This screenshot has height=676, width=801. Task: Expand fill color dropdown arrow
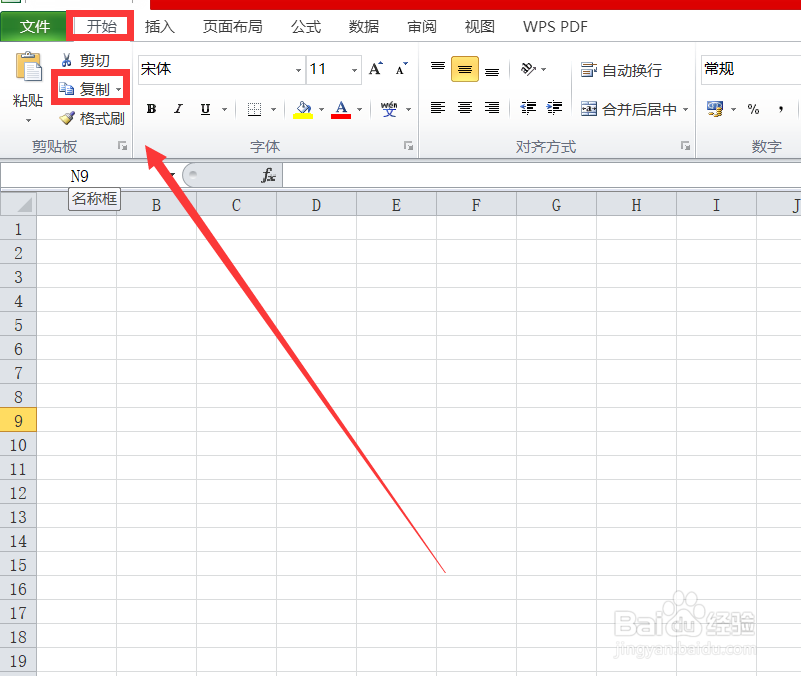click(x=321, y=109)
